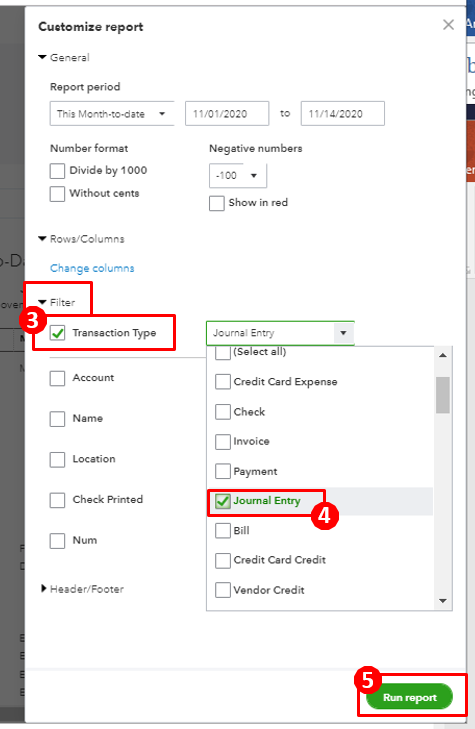This screenshot has width=475, height=729.
Task: Close the Customize report dialog
Action: [x=448, y=25]
